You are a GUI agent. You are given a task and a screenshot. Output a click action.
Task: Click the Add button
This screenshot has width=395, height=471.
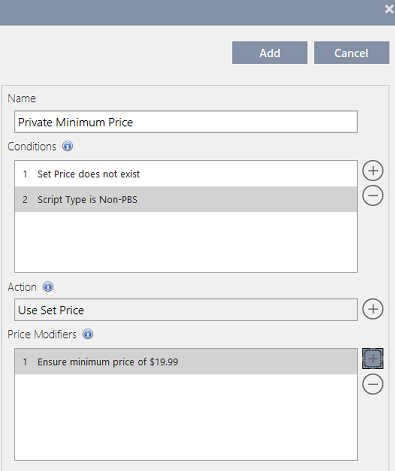click(x=270, y=53)
